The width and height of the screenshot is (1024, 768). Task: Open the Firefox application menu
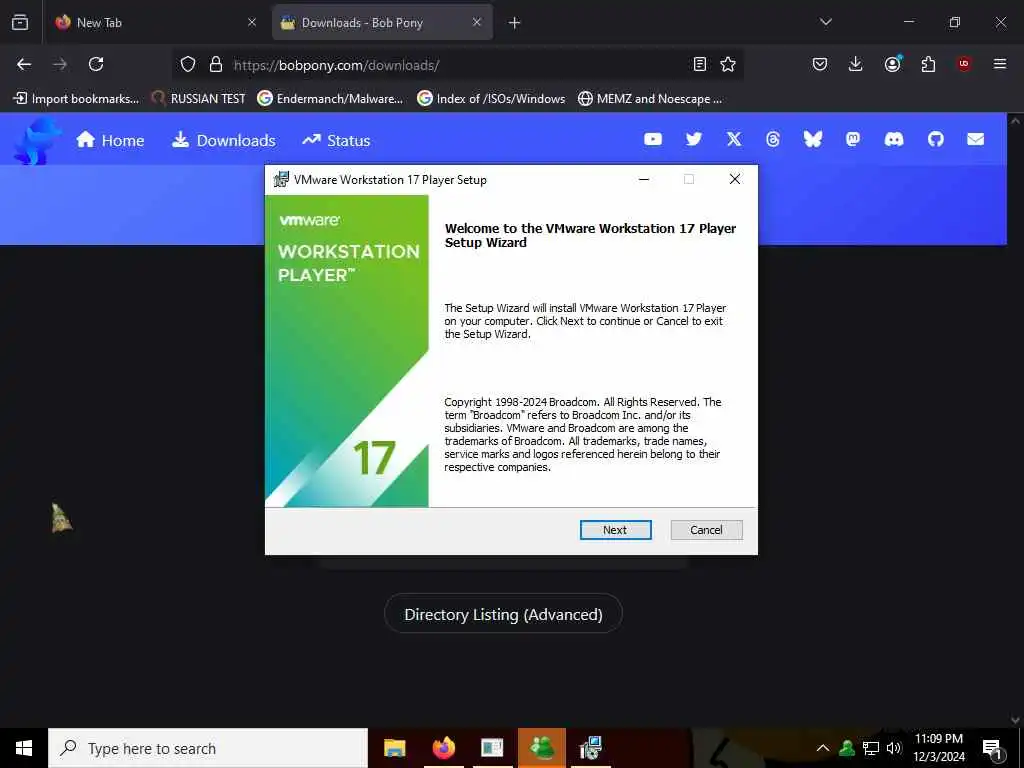point(1000,64)
